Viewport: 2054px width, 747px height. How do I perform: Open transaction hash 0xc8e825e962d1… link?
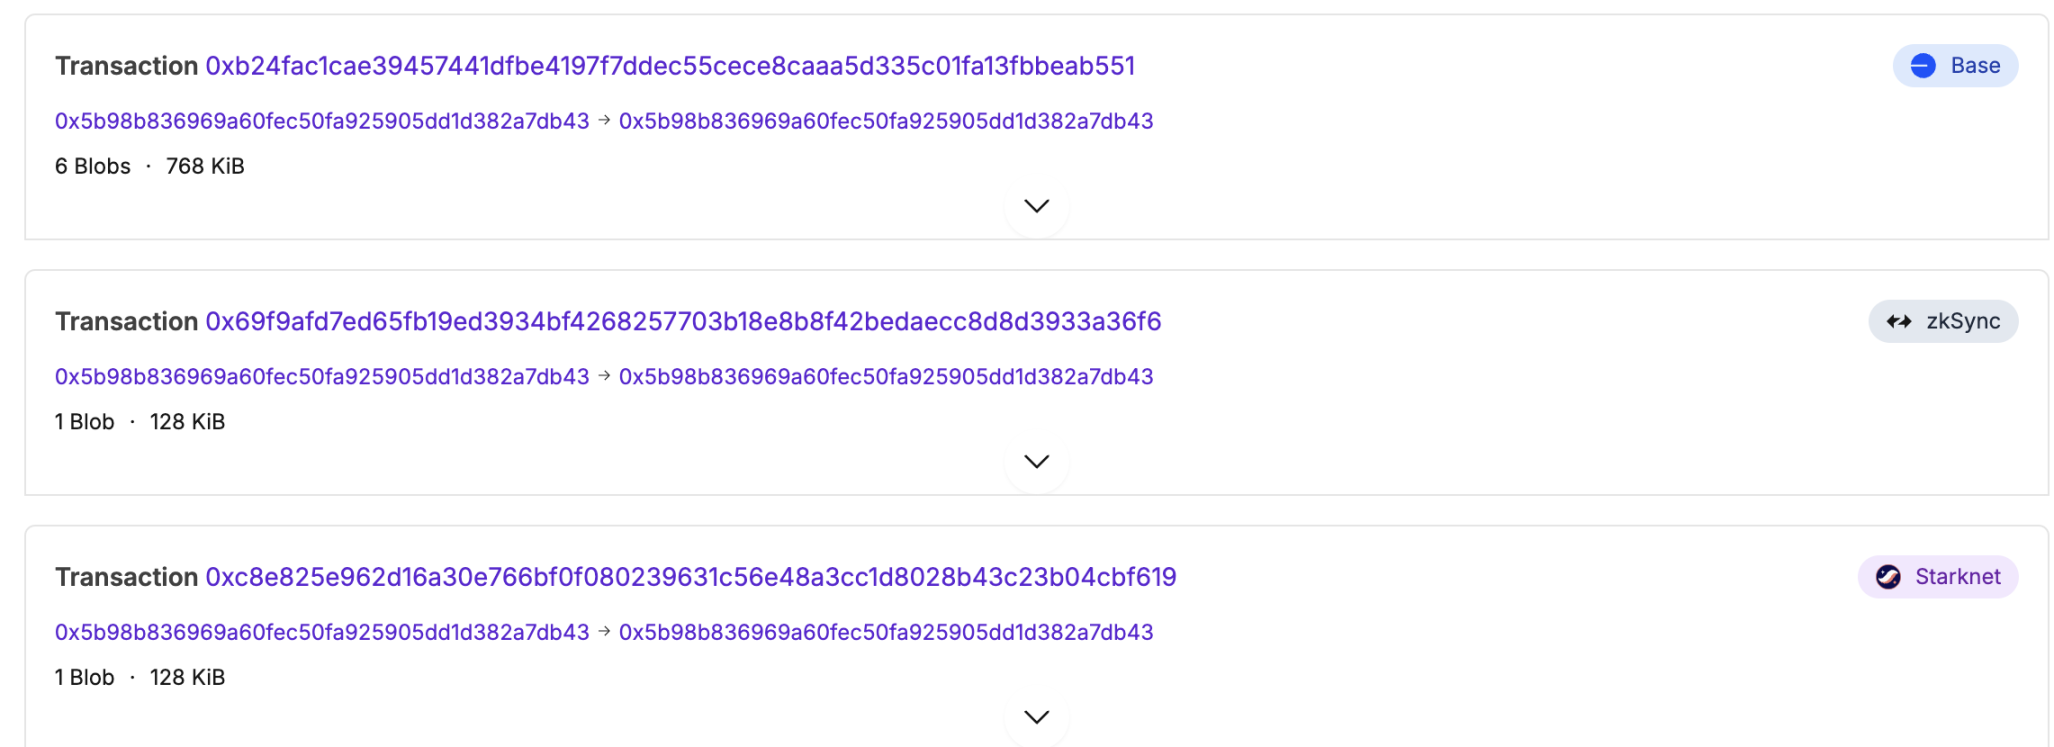point(691,577)
